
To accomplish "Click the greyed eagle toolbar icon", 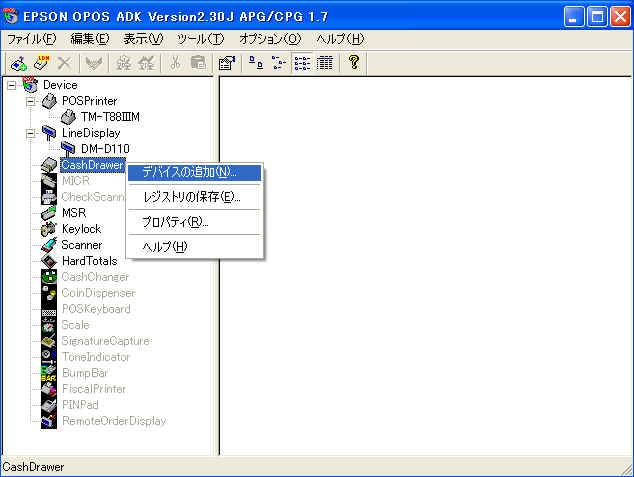I will click(x=94, y=63).
